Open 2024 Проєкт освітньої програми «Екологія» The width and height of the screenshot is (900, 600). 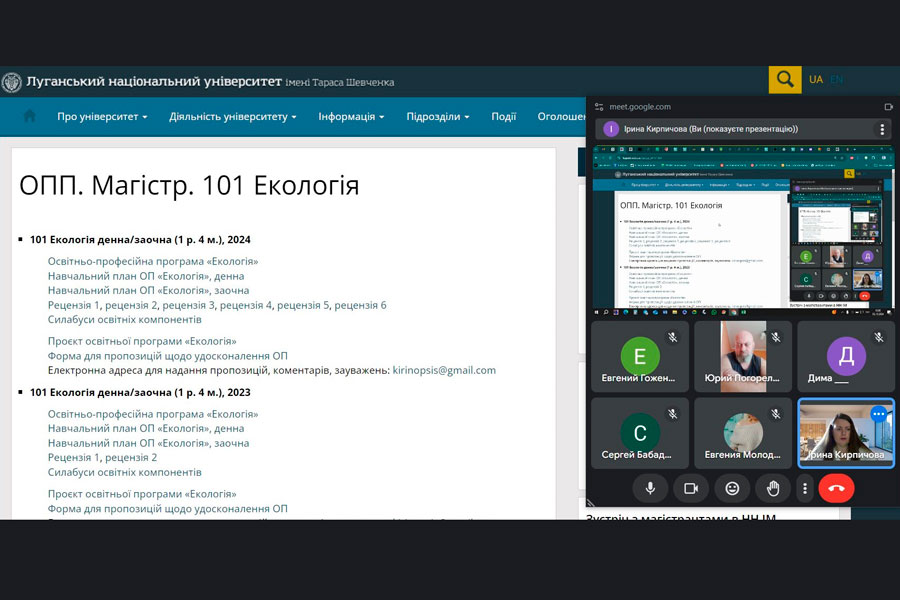tap(142, 341)
